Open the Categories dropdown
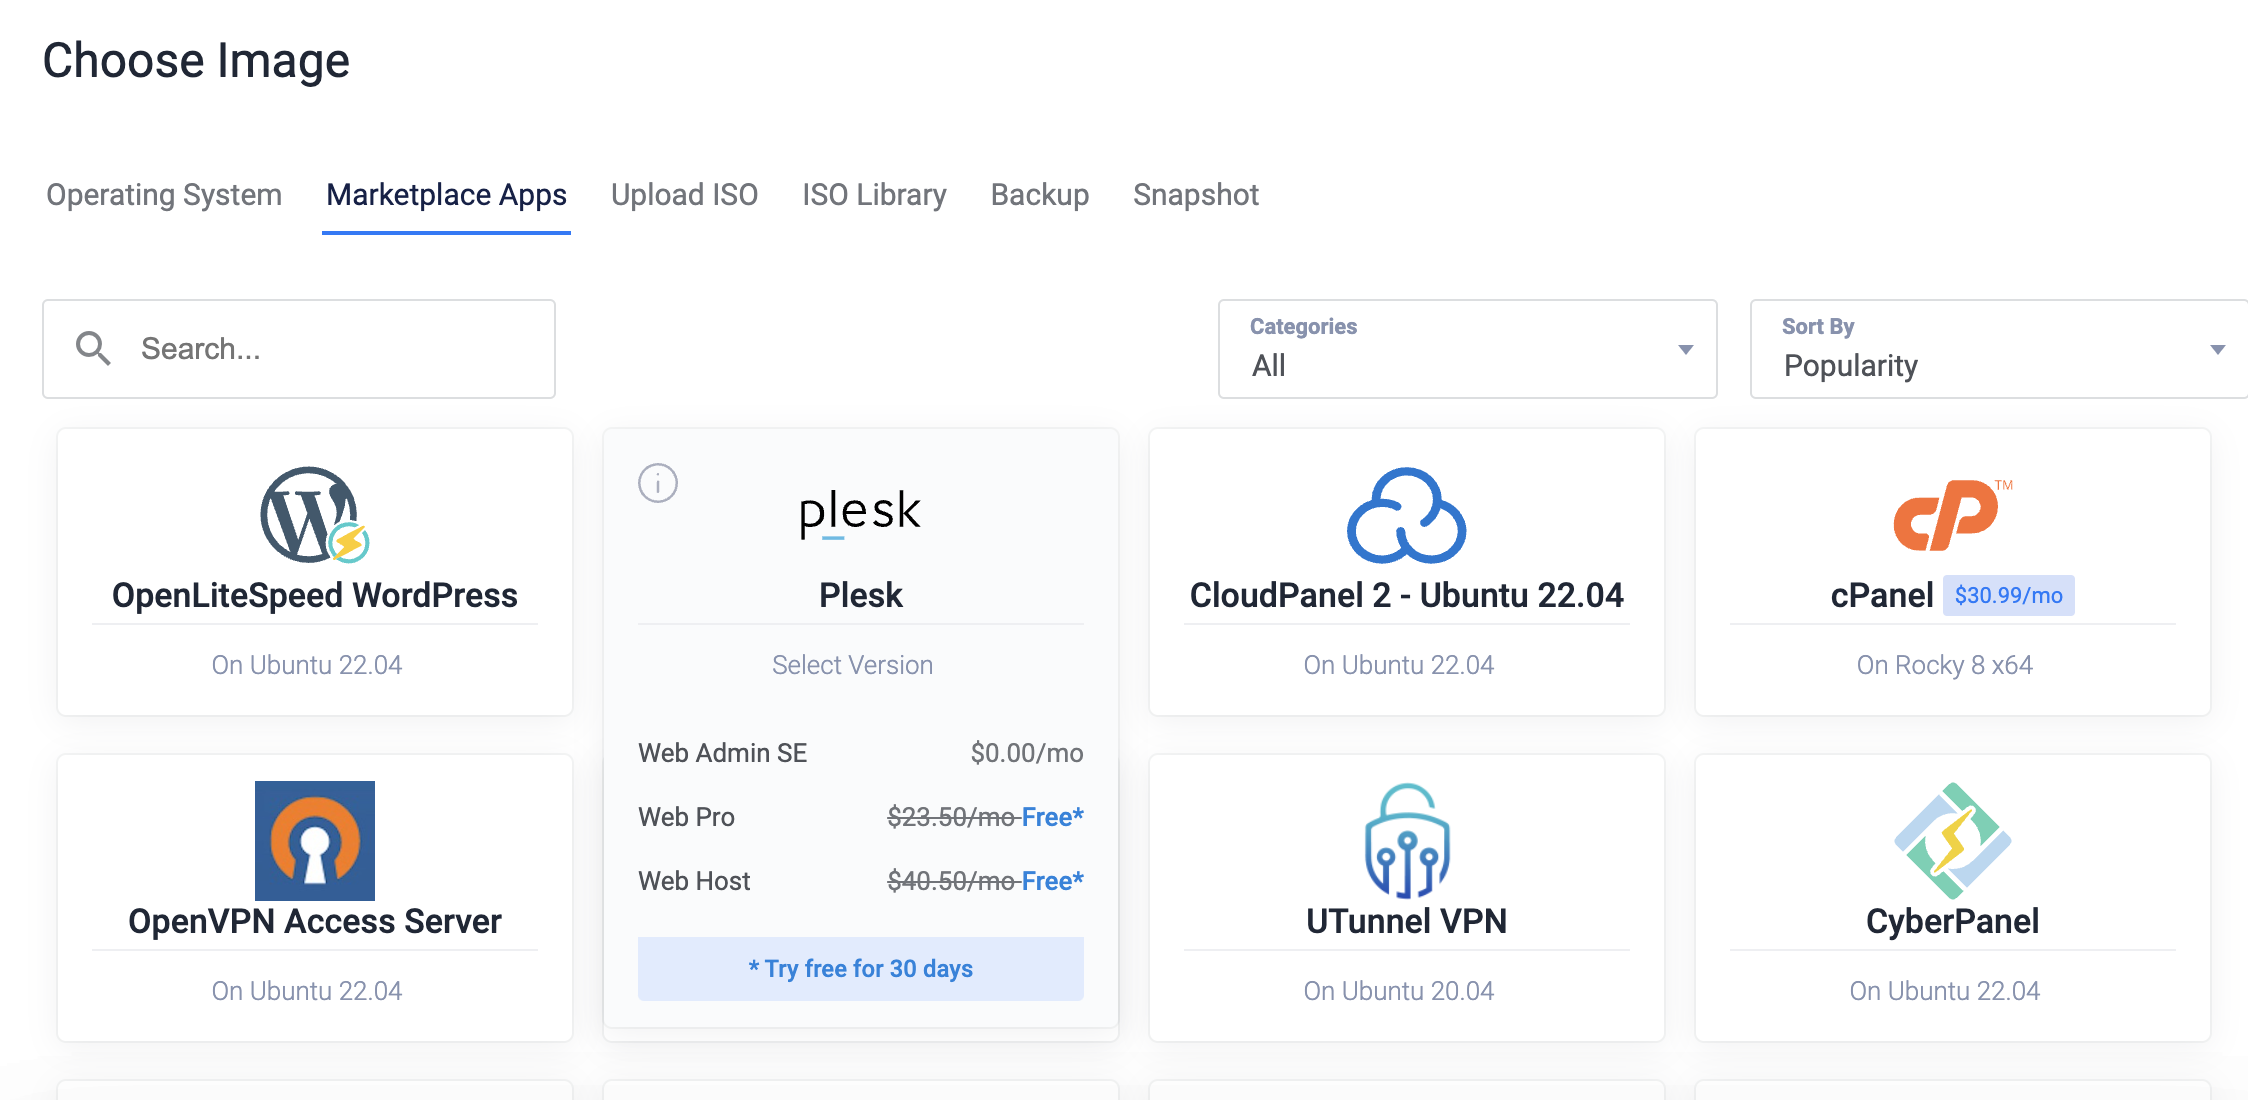Image resolution: width=2248 pixels, height=1100 pixels. point(1466,349)
